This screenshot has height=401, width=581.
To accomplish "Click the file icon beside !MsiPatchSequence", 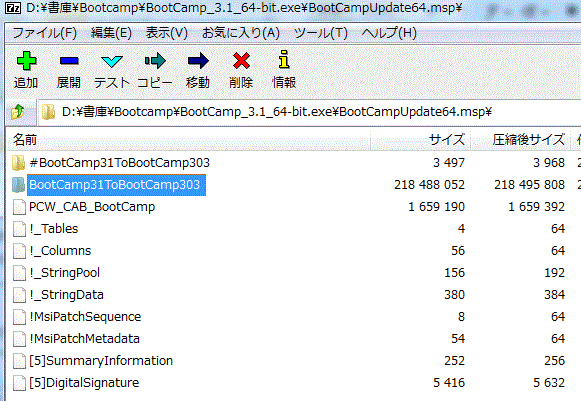I will click(x=19, y=317).
